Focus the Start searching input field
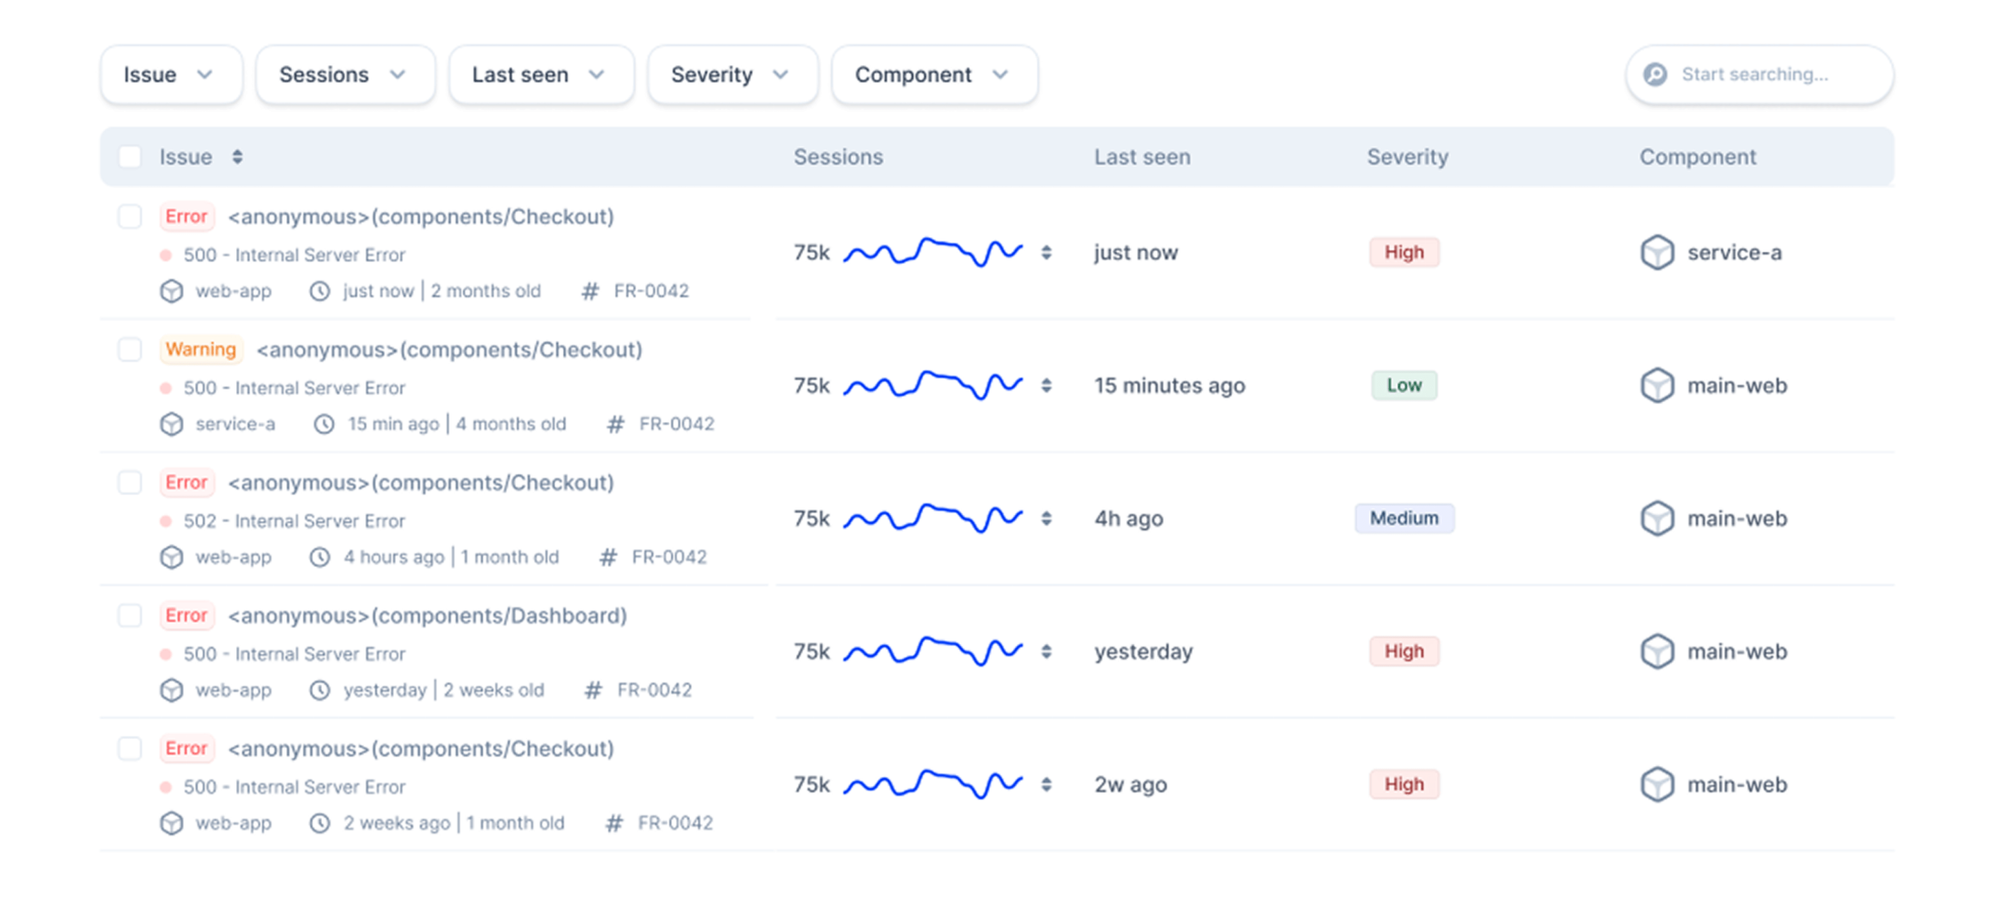The width and height of the screenshot is (2000, 917). tap(1770, 75)
